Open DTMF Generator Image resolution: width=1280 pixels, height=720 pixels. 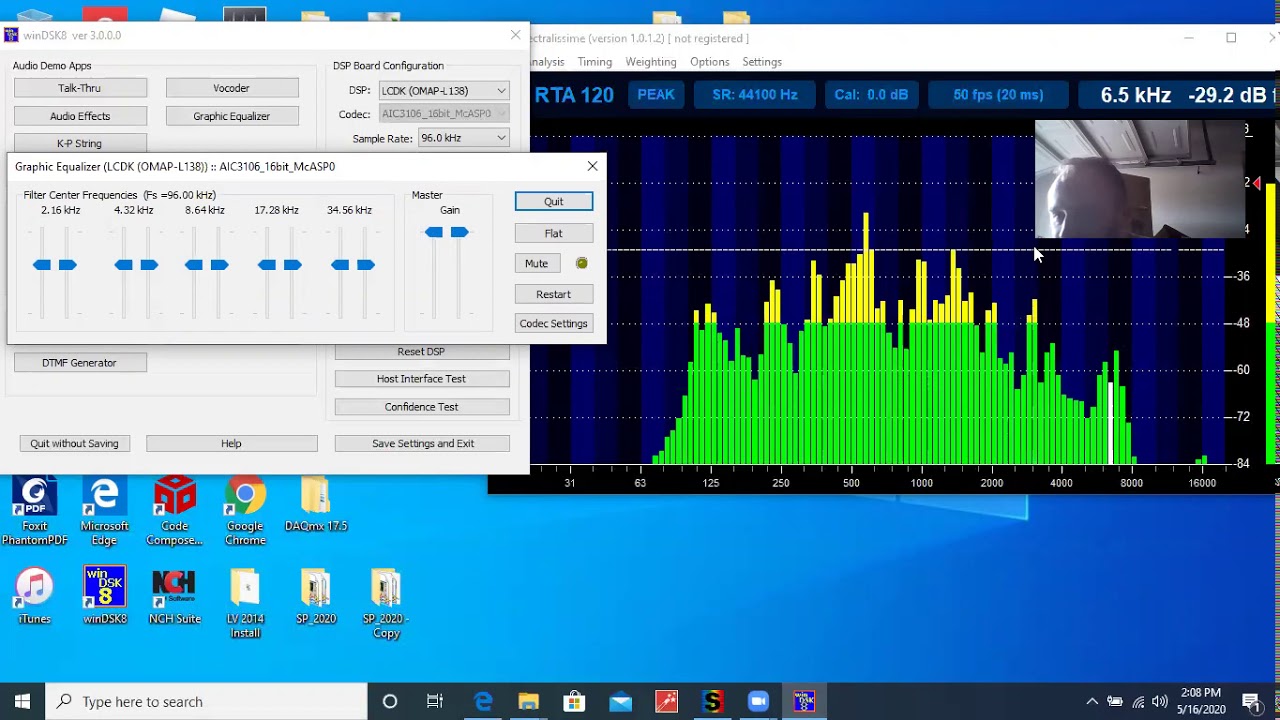(80, 363)
